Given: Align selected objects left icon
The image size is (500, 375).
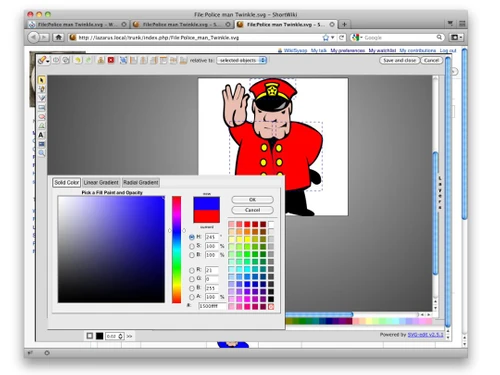Looking at the screenshot, I should (x=133, y=60).
